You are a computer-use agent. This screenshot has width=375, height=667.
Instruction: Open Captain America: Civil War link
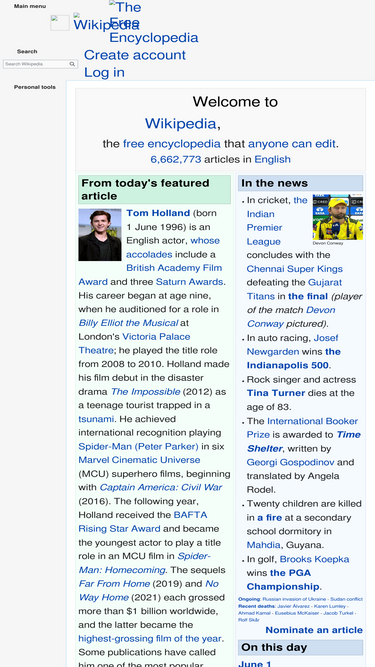pos(161,487)
